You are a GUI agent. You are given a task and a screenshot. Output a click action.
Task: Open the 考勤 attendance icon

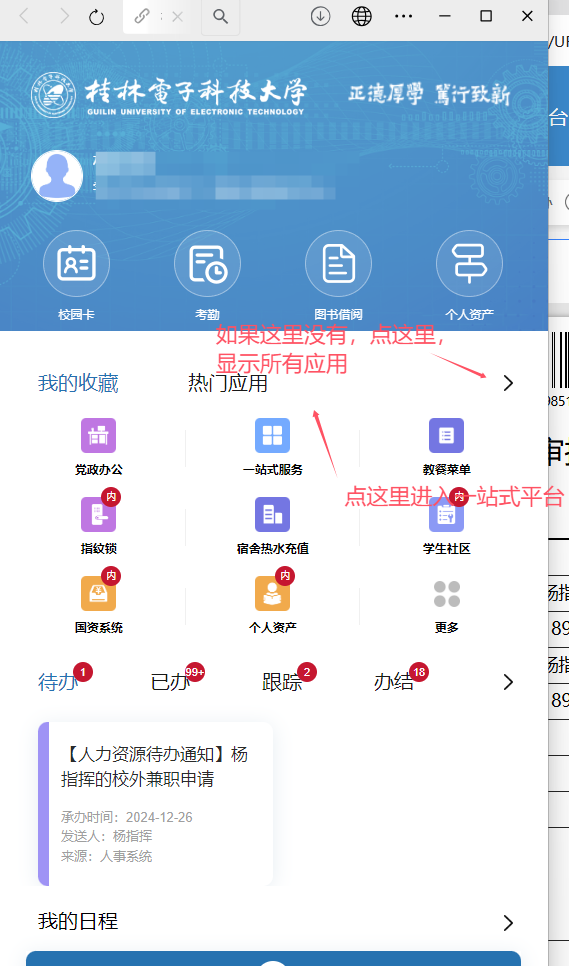(208, 264)
